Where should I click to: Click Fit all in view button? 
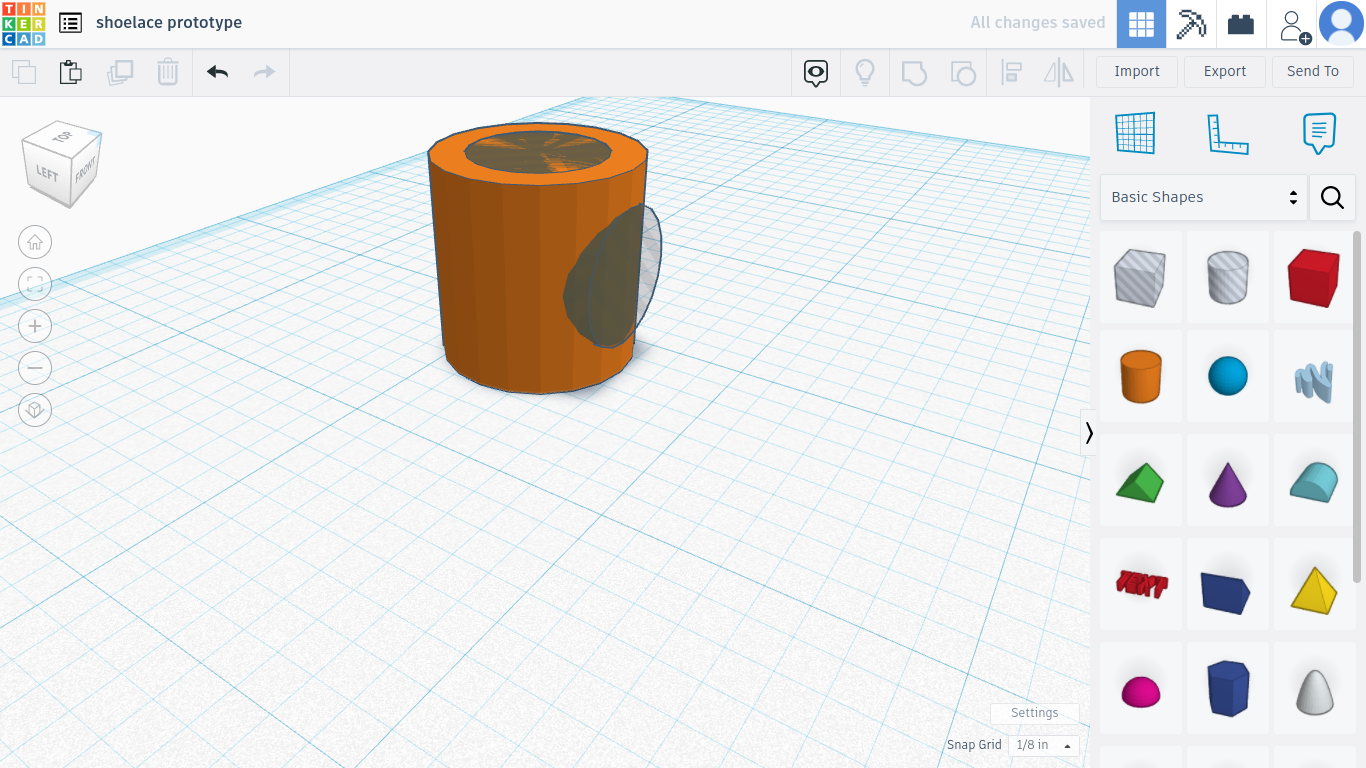35,284
